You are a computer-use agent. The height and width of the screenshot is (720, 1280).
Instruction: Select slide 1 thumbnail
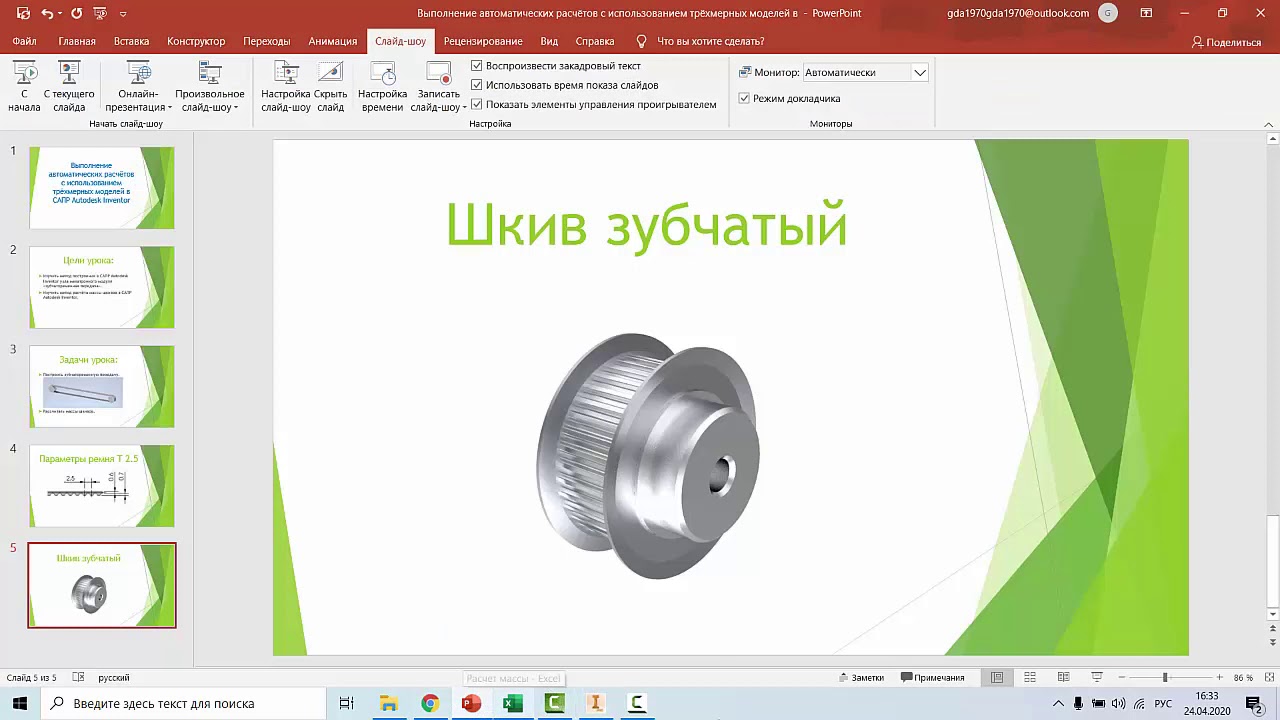point(102,188)
